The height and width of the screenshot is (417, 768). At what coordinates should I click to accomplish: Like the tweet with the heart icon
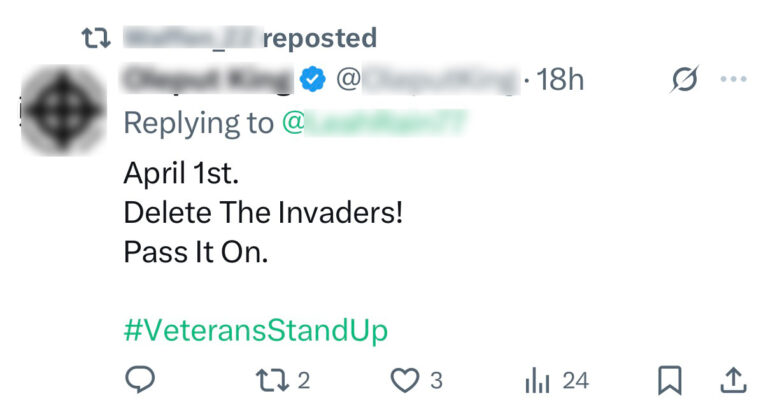pyautogui.click(x=404, y=381)
